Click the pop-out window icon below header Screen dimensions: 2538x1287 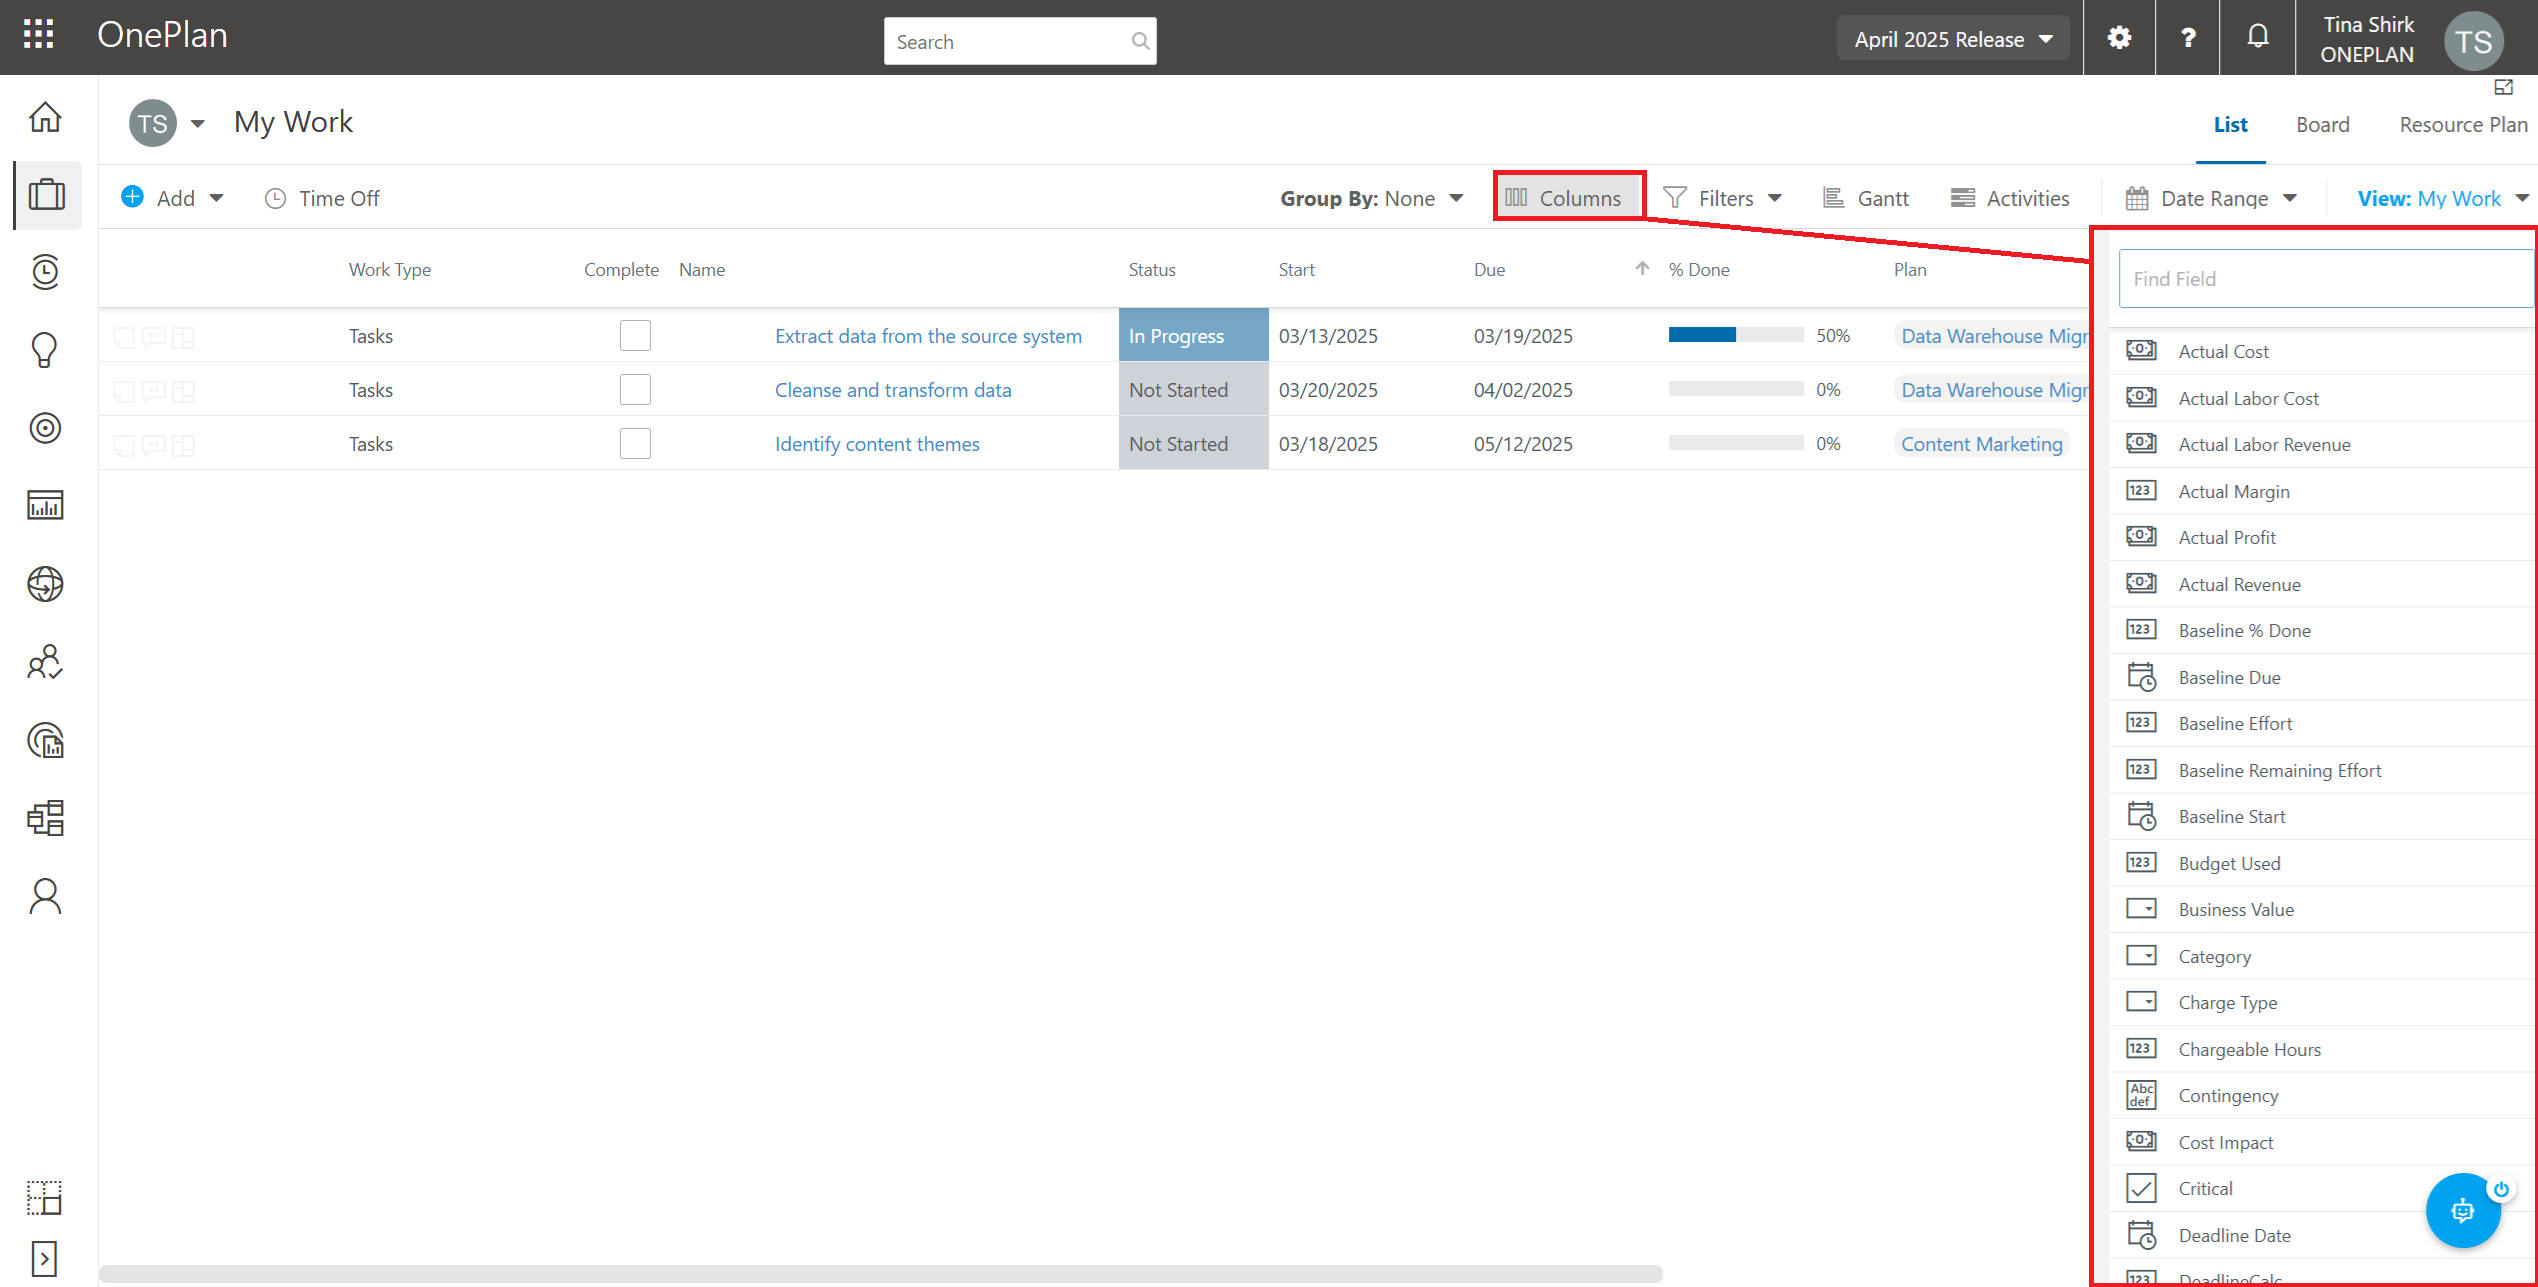[2503, 88]
